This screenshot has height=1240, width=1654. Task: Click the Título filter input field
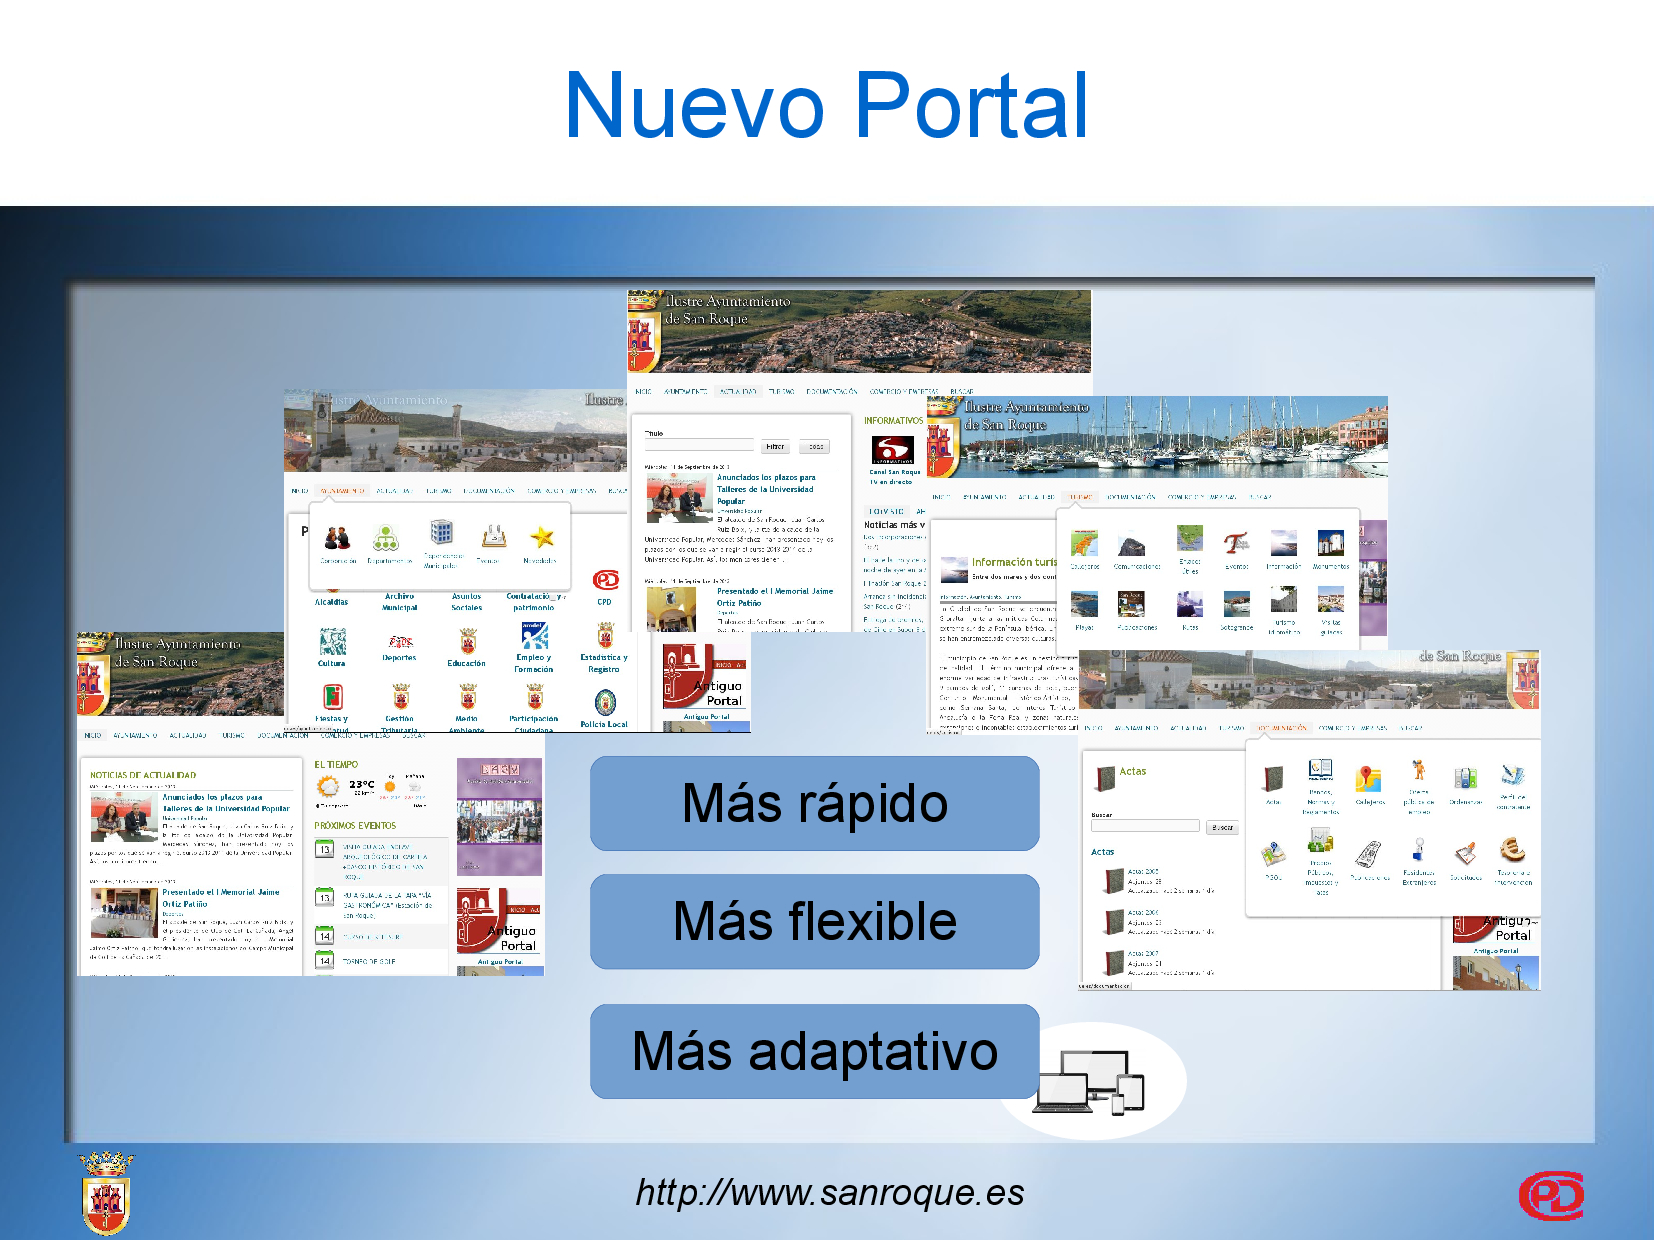[x=700, y=445]
